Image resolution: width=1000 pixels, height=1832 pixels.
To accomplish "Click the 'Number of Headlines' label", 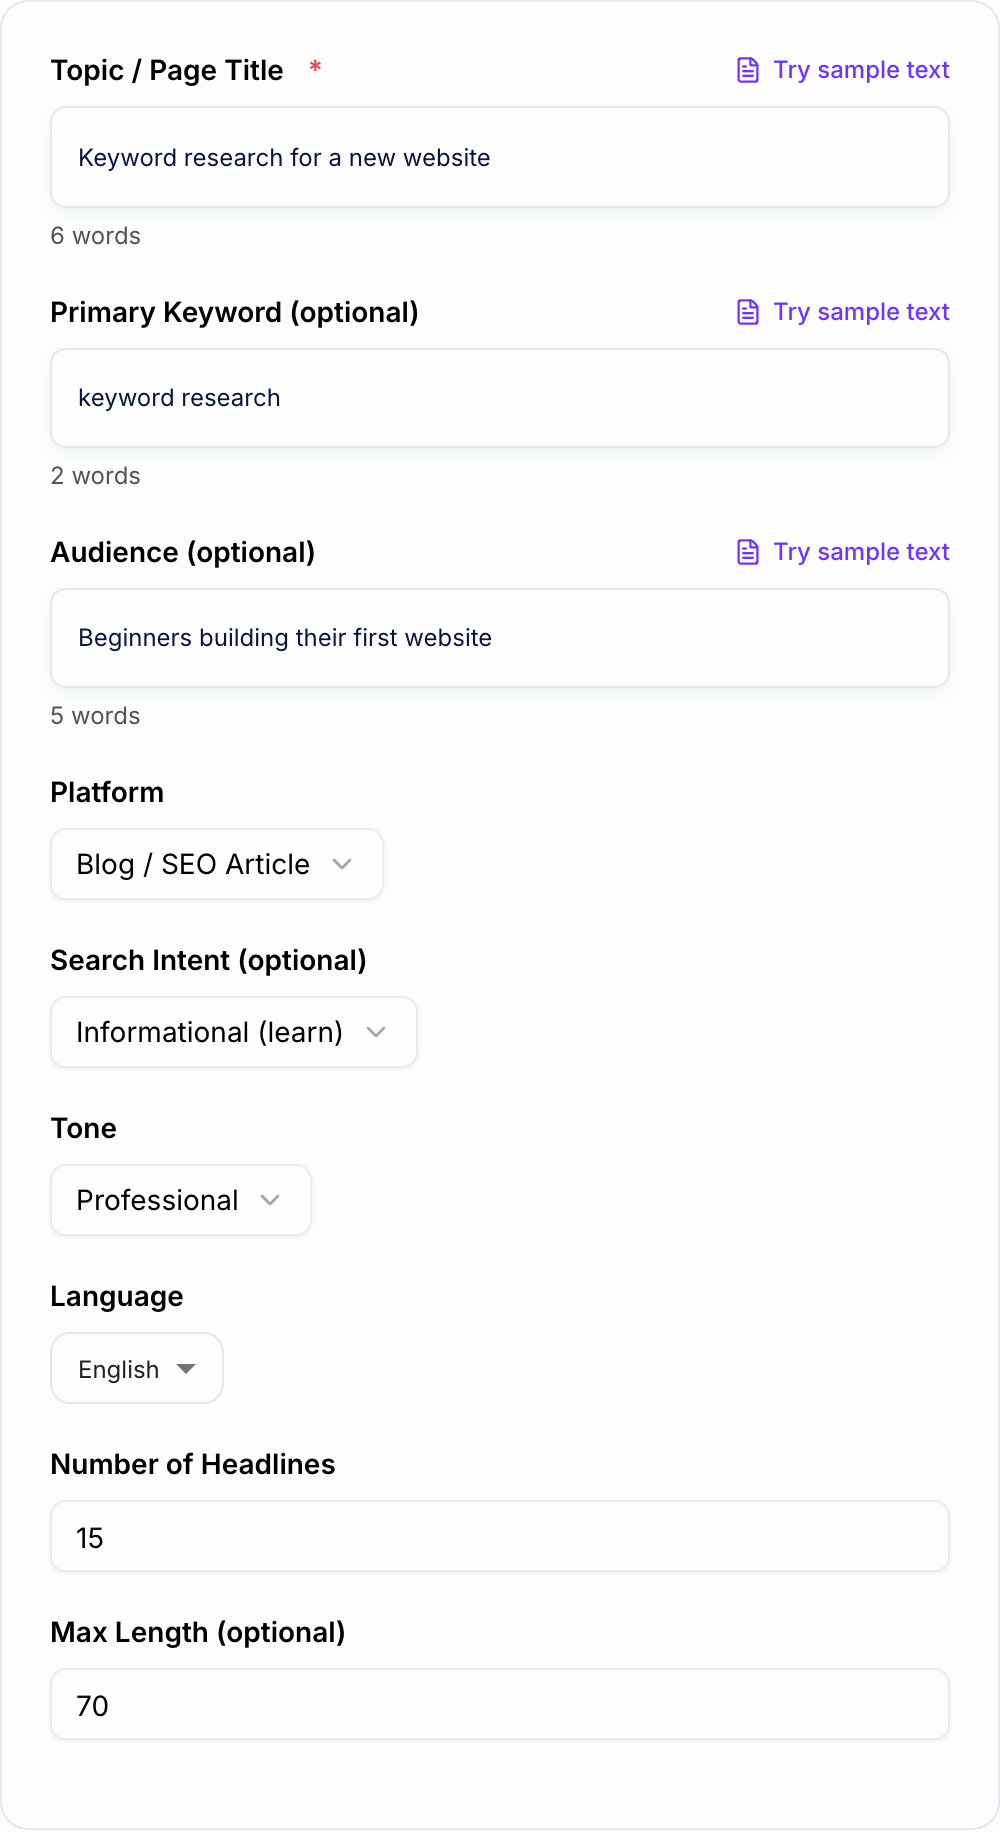I will (x=193, y=1464).
